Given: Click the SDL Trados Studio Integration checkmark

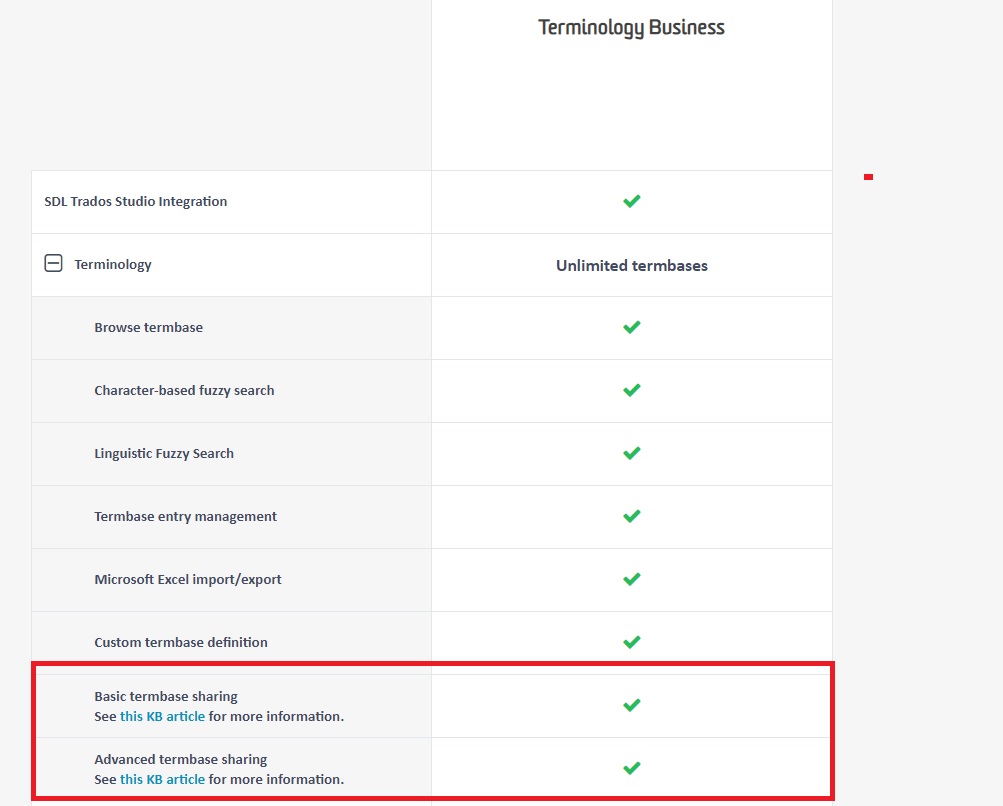Looking at the screenshot, I should [x=631, y=201].
